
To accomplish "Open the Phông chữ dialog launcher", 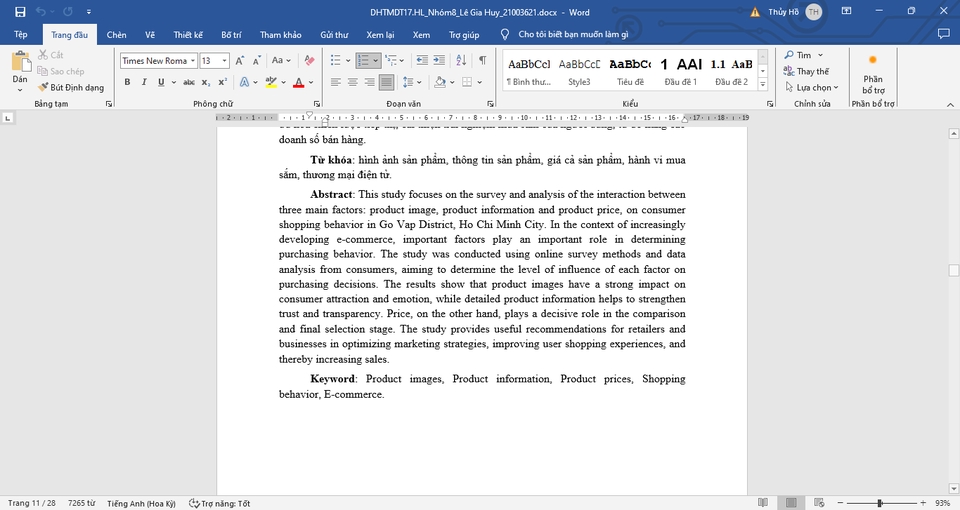I will pos(317,104).
